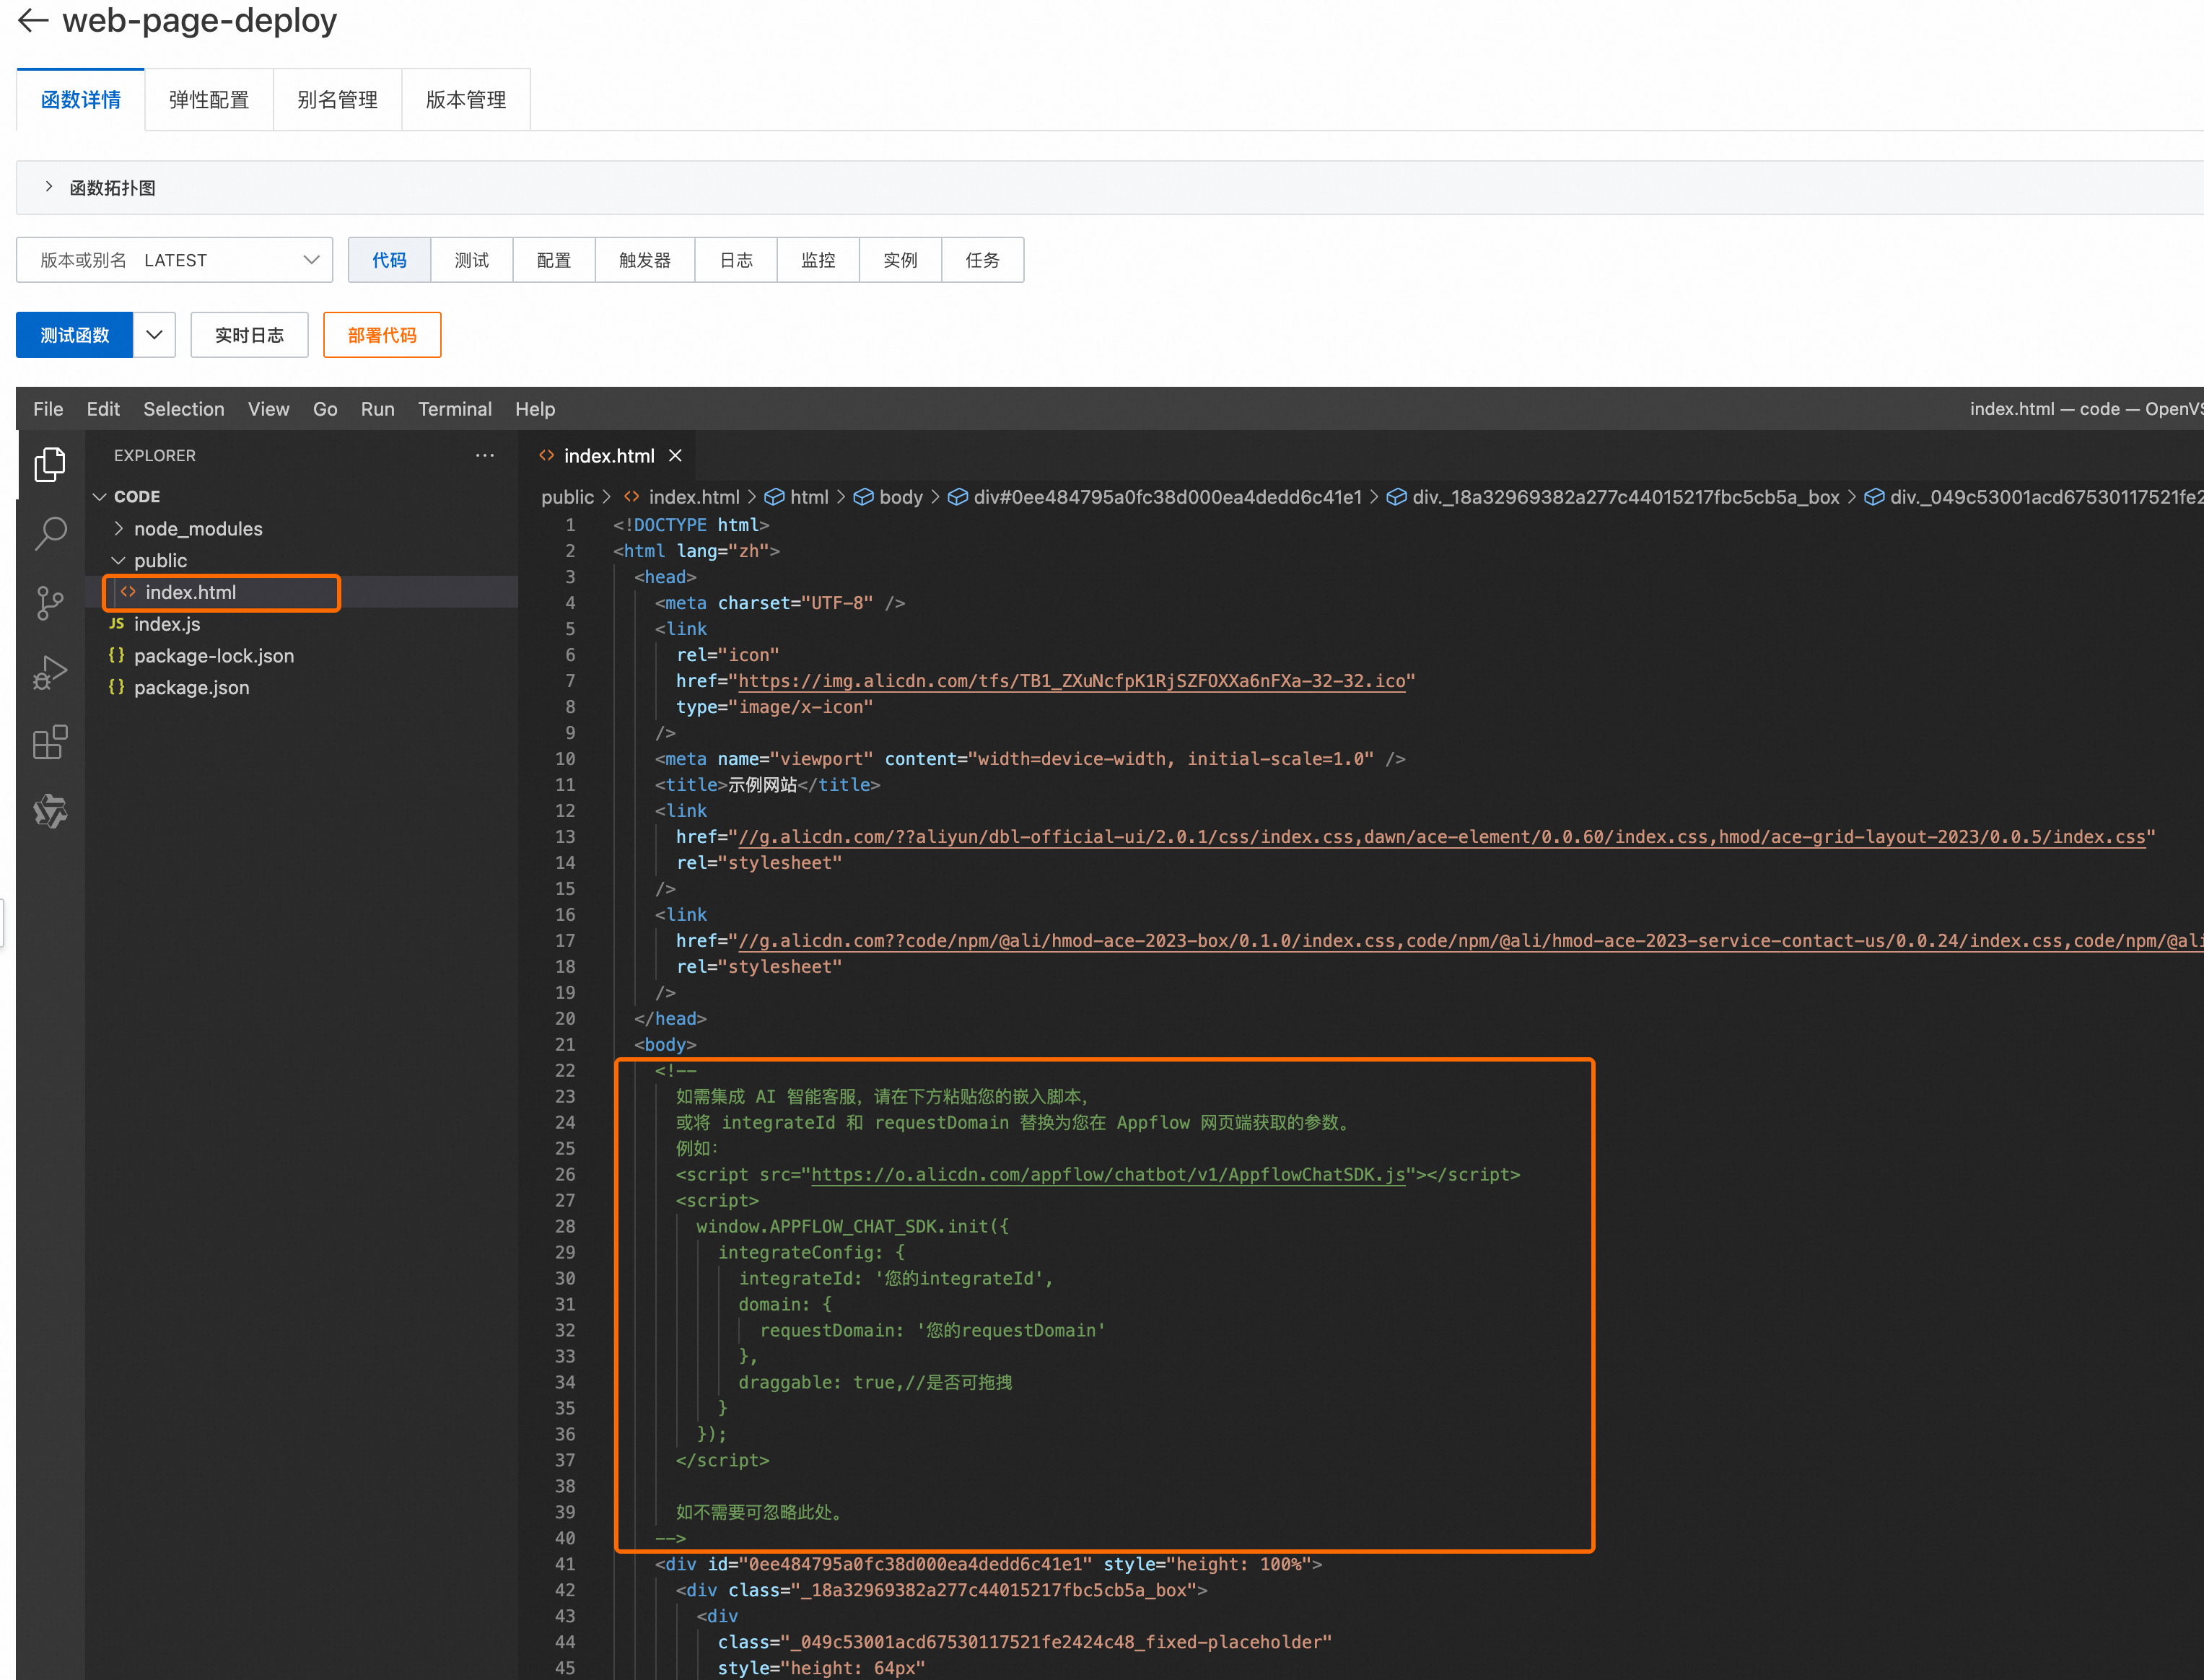The width and height of the screenshot is (2204, 1680).
Task: Open package-lock.json in the file tree
Action: tap(214, 656)
